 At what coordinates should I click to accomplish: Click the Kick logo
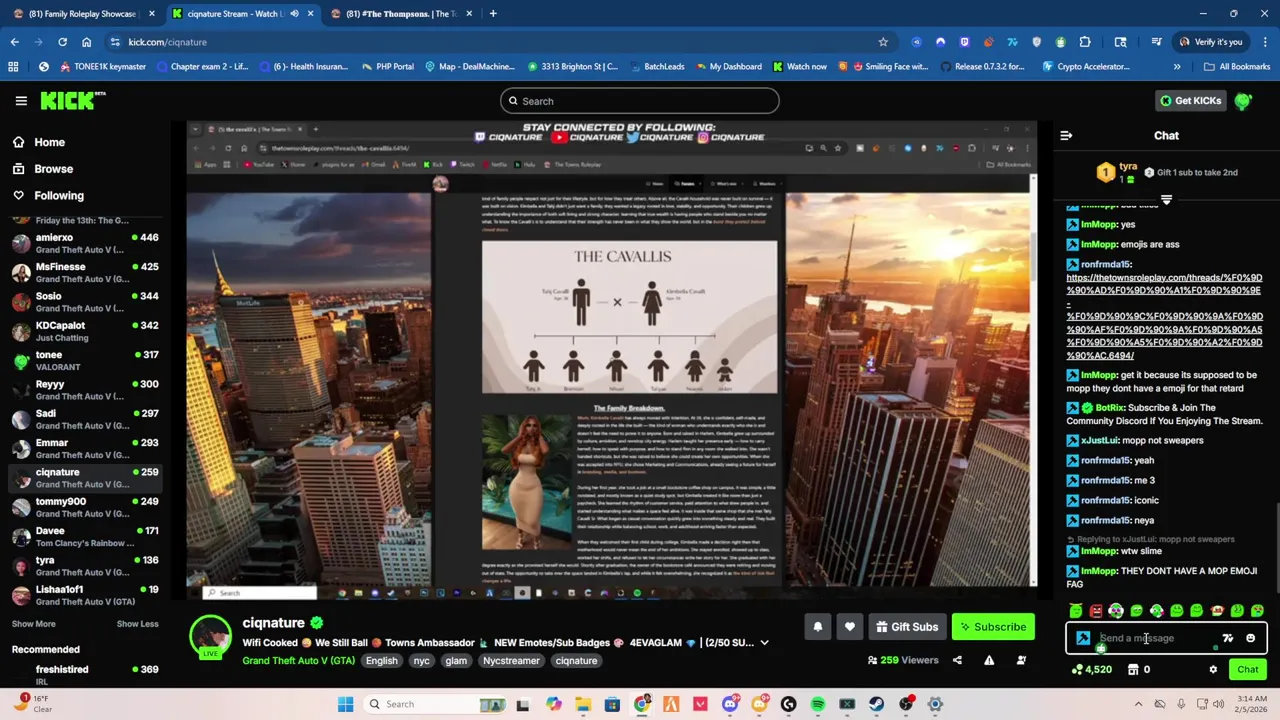pyautogui.click(x=72, y=101)
